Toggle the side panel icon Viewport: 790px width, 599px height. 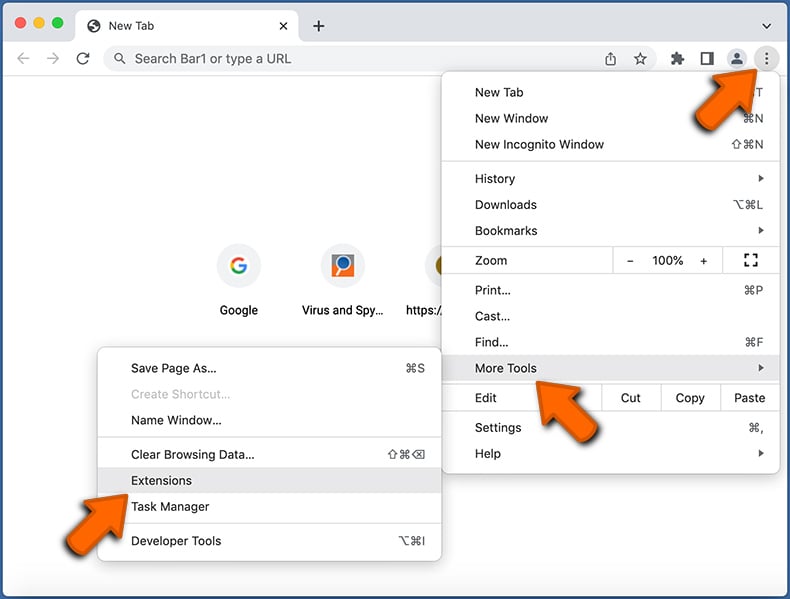707,59
